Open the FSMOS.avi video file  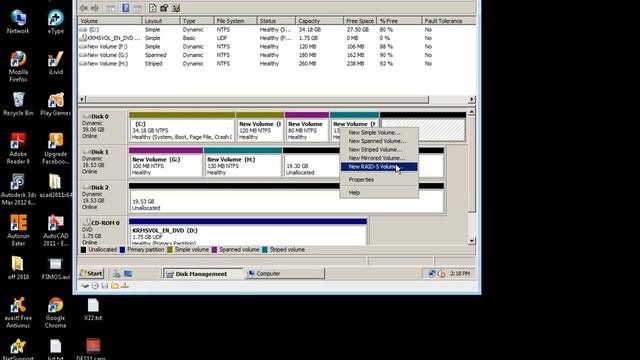pos(56,268)
